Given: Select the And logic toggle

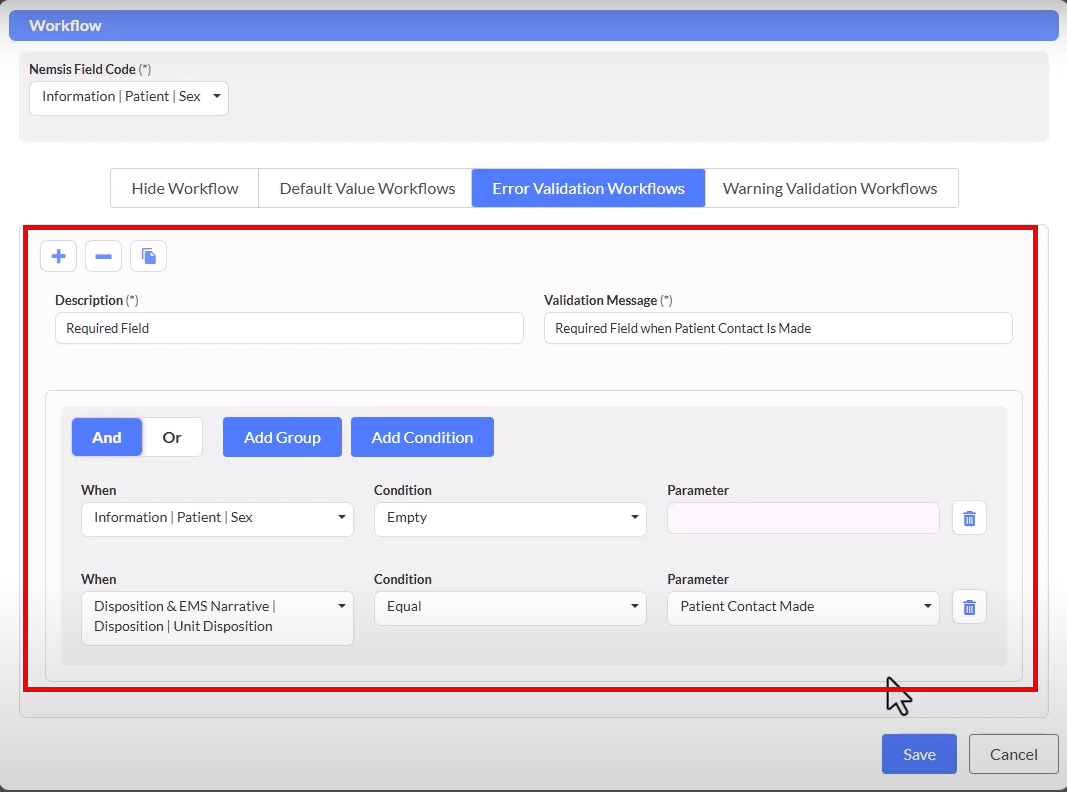Looking at the screenshot, I should click(107, 437).
